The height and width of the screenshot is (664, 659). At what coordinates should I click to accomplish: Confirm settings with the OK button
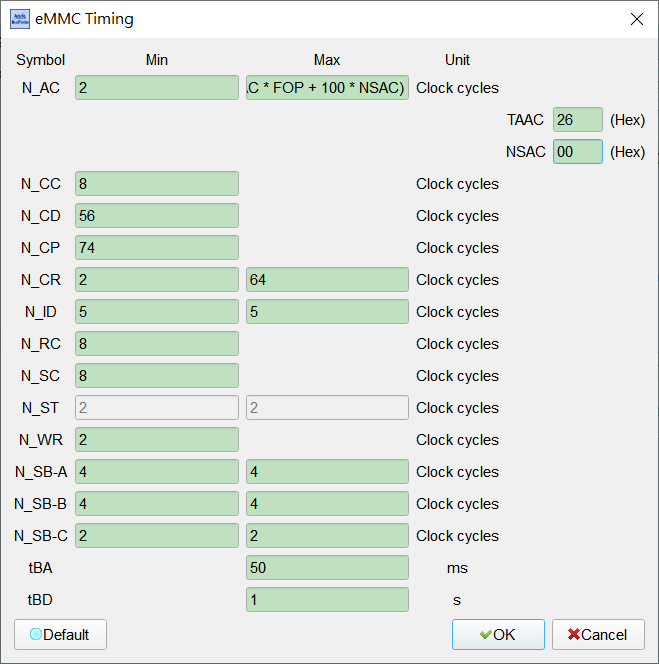498,634
